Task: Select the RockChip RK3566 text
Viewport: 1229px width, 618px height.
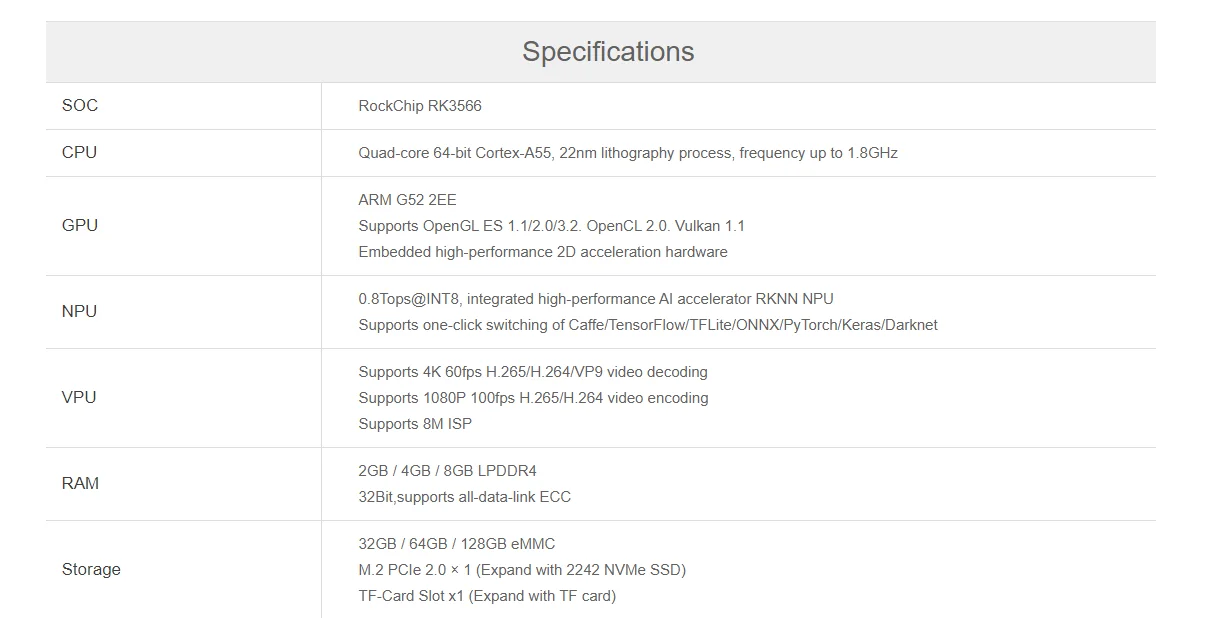Action: click(x=420, y=106)
